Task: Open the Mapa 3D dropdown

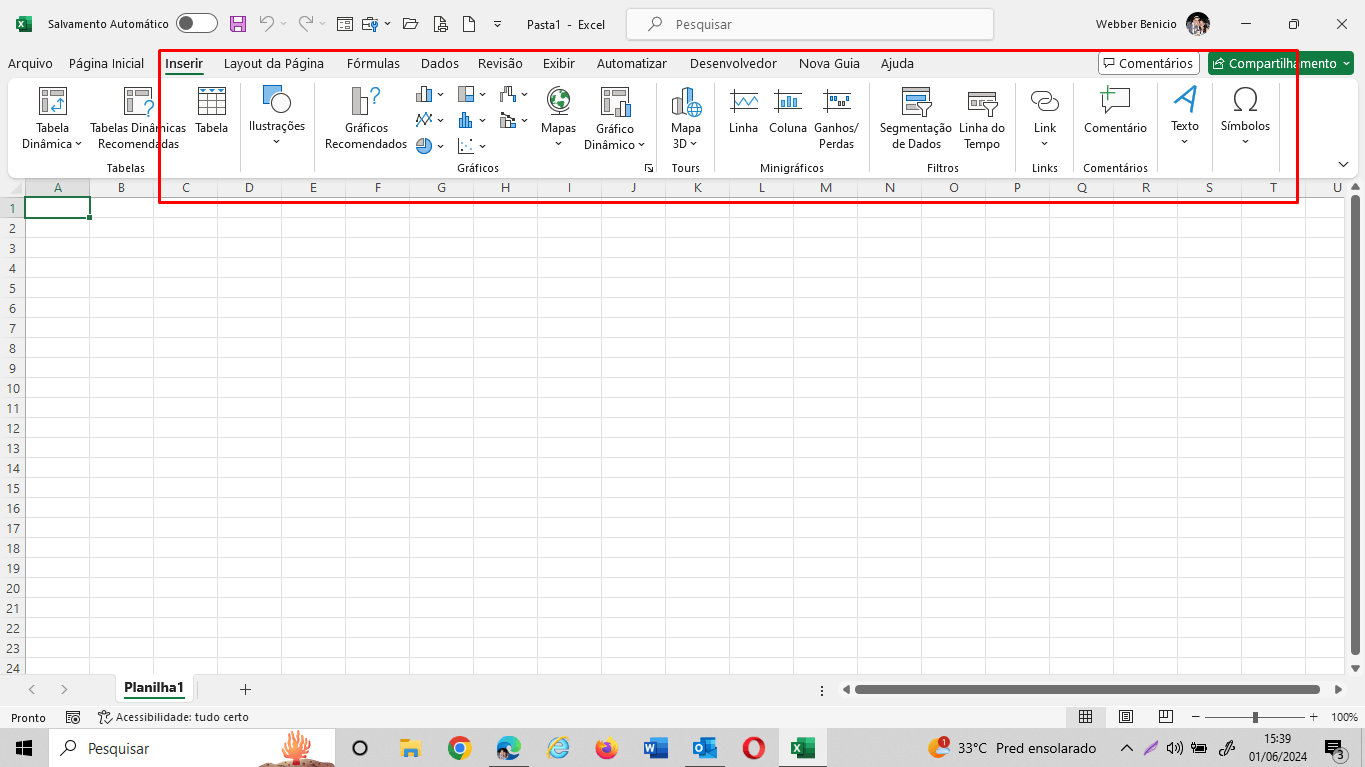Action: coord(686,144)
